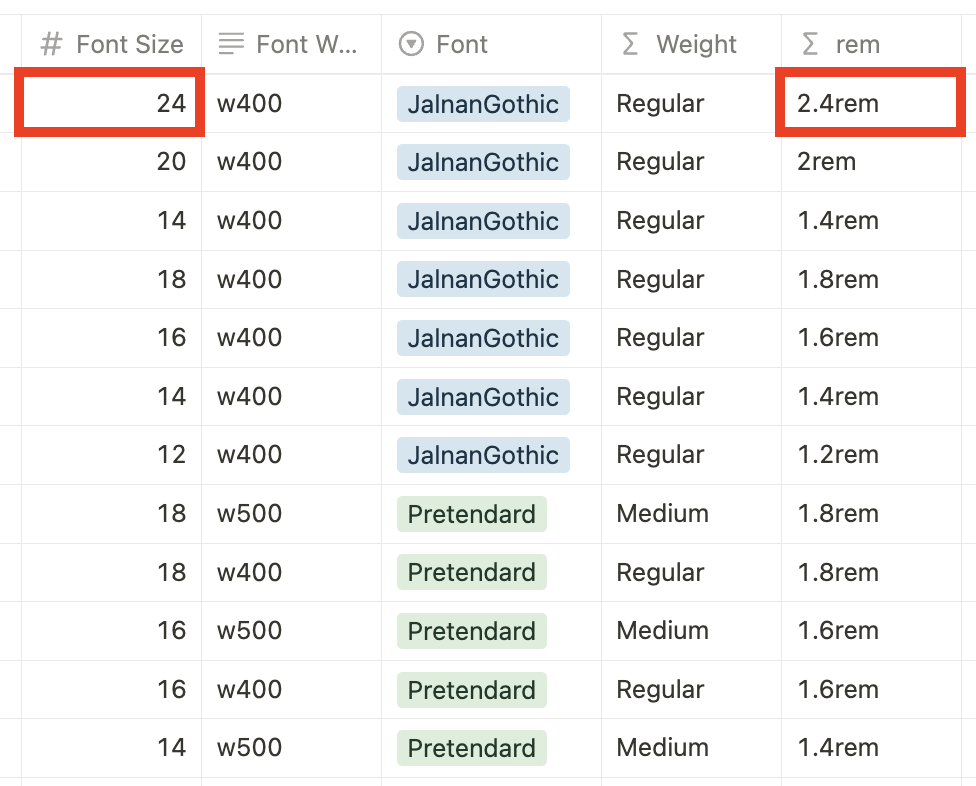This screenshot has height=786, width=976.
Task: Click 1.6rem cell in the Pretendard w400 row
Action: pyautogui.click(x=871, y=690)
